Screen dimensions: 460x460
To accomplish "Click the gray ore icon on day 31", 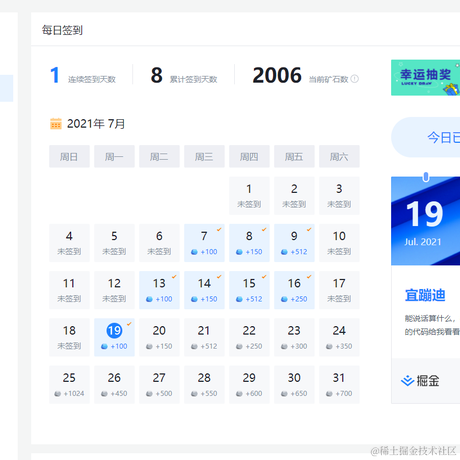I will pyautogui.click(x=329, y=394).
